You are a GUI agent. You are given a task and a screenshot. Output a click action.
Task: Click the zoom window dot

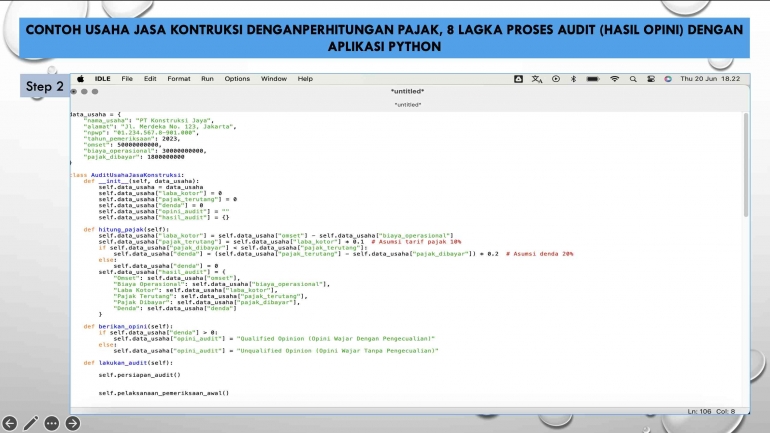pyautogui.click(x=95, y=91)
